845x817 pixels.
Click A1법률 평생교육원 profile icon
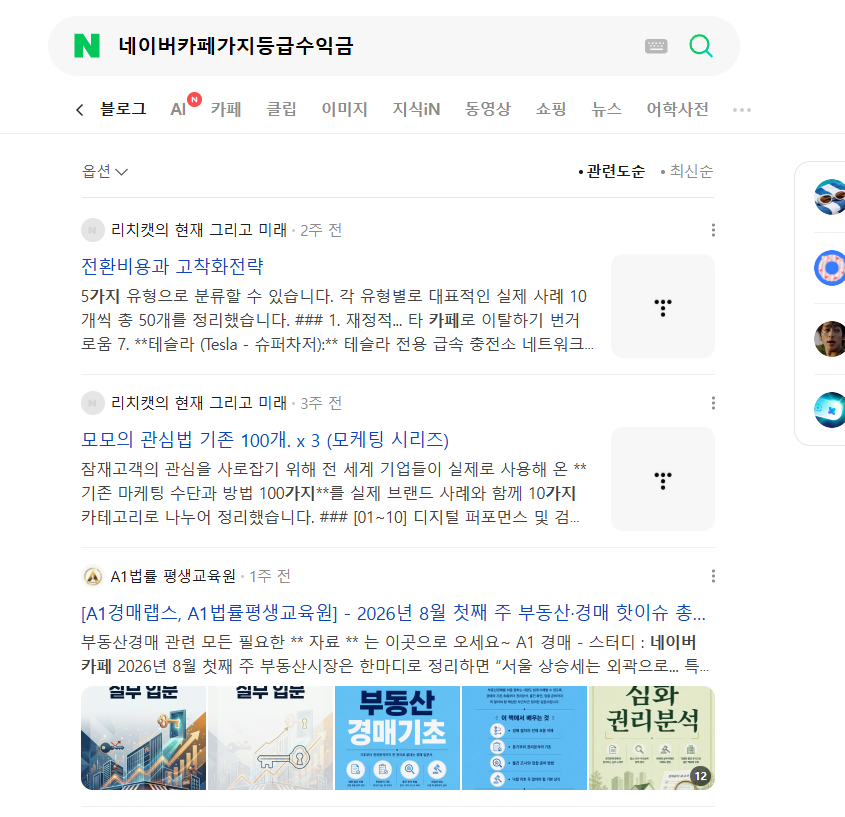pyautogui.click(x=93, y=576)
